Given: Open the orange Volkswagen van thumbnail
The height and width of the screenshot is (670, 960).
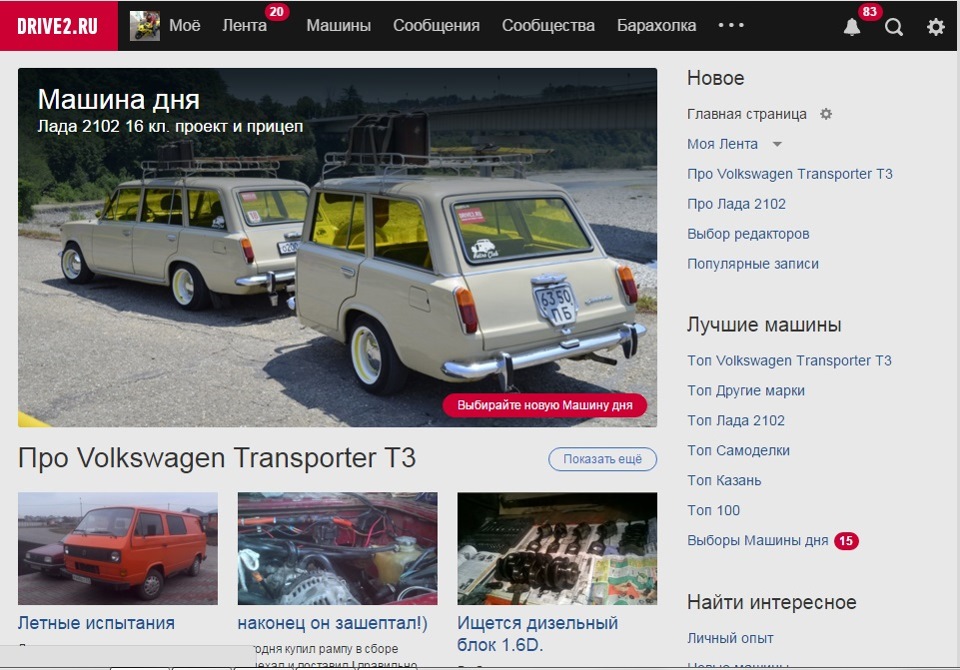Looking at the screenshot, I should [x=118, y=549].
